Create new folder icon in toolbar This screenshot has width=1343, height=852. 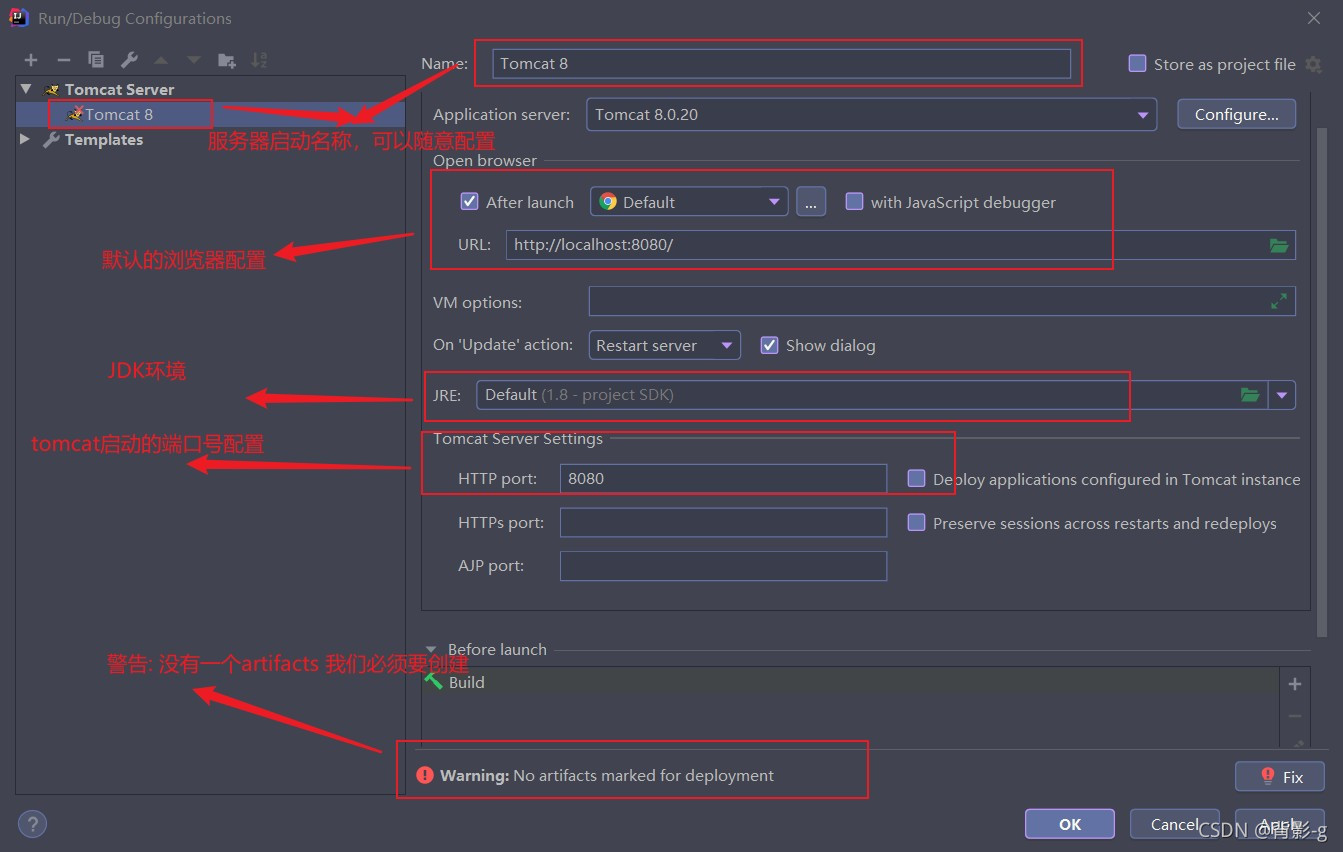[227, 60]
